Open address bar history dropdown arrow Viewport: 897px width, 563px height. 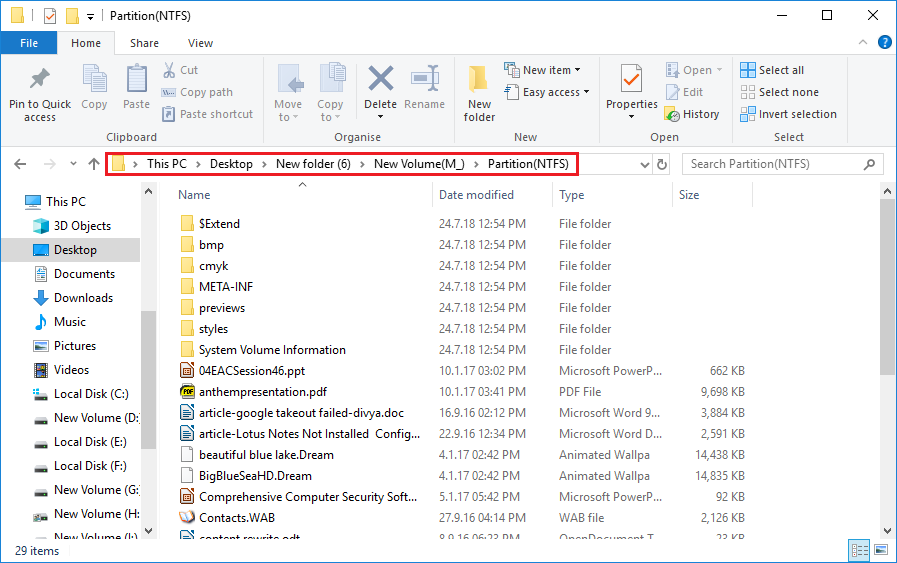click(x=645, y=165)
